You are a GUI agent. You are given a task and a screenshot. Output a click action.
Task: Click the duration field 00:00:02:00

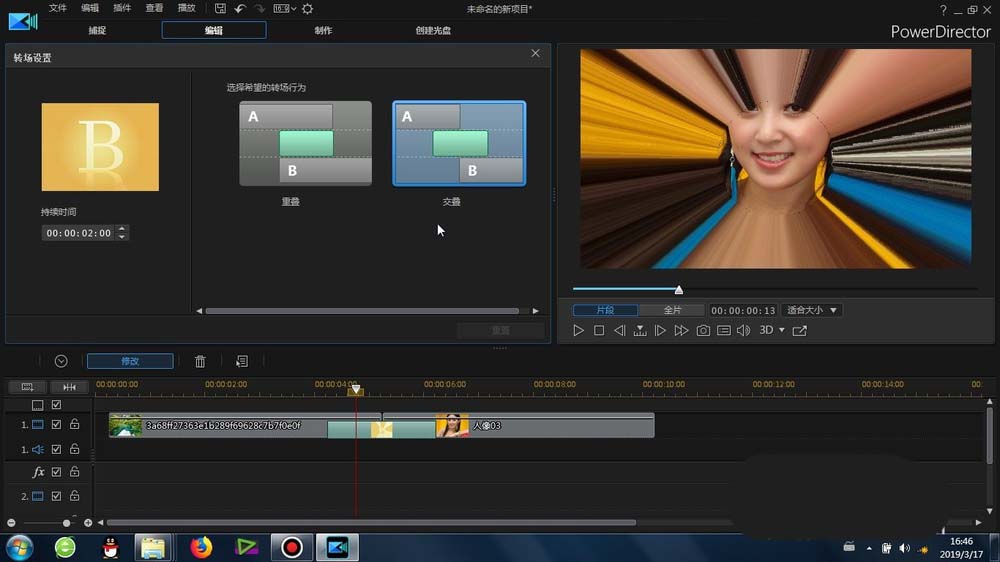(78, 233)
